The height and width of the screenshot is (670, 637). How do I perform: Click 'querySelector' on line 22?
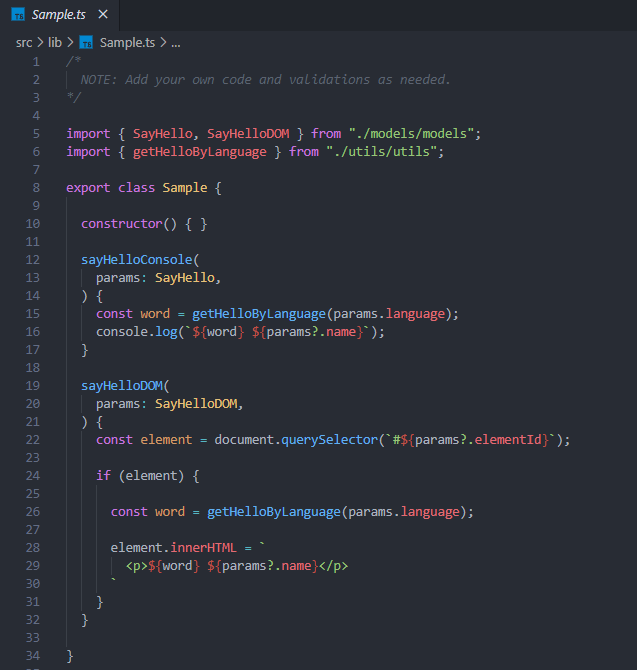click(329, 440)
